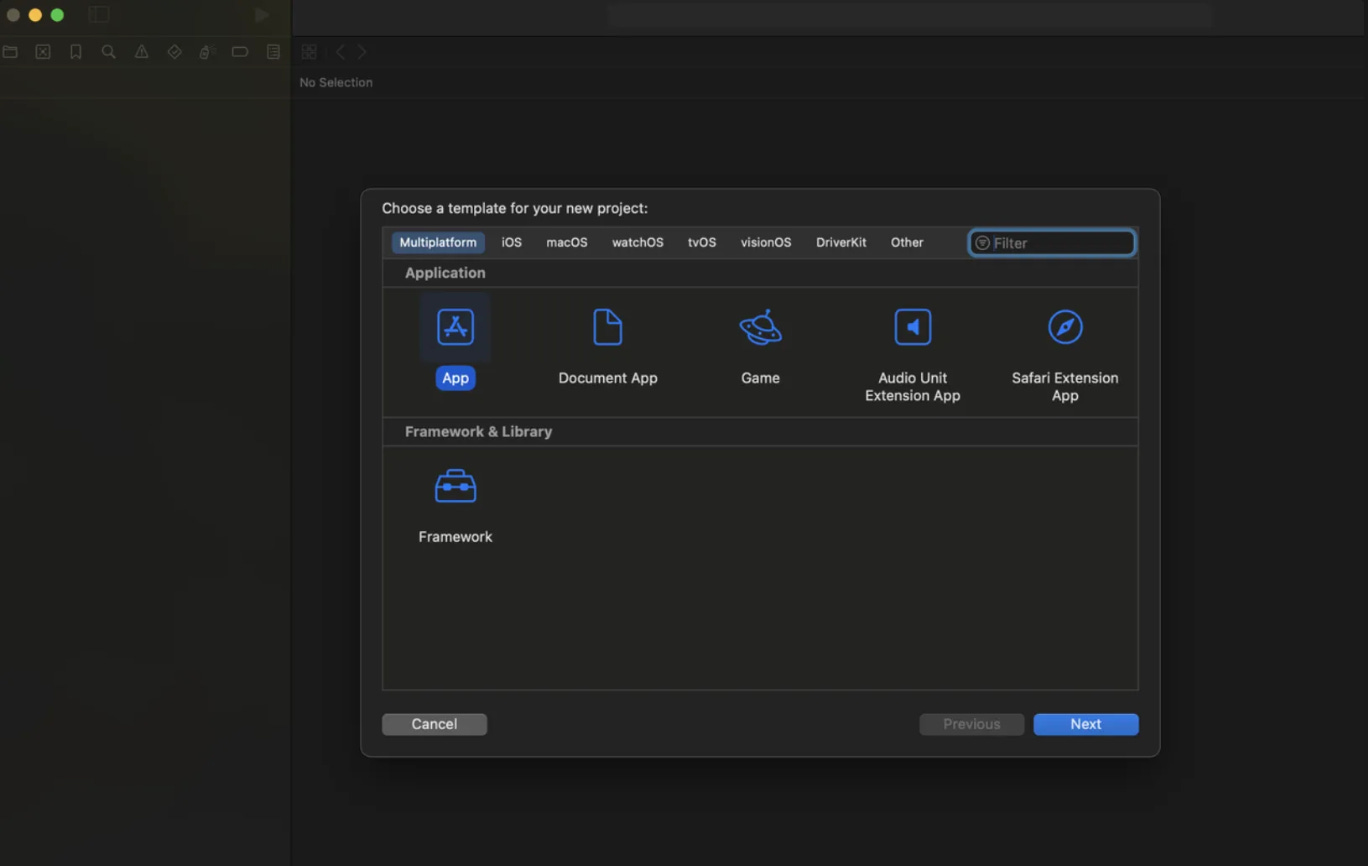The height and width of the screenshot is (866, 1368).
Task: Click into the Filter search field
Action: coord(1060,243)
